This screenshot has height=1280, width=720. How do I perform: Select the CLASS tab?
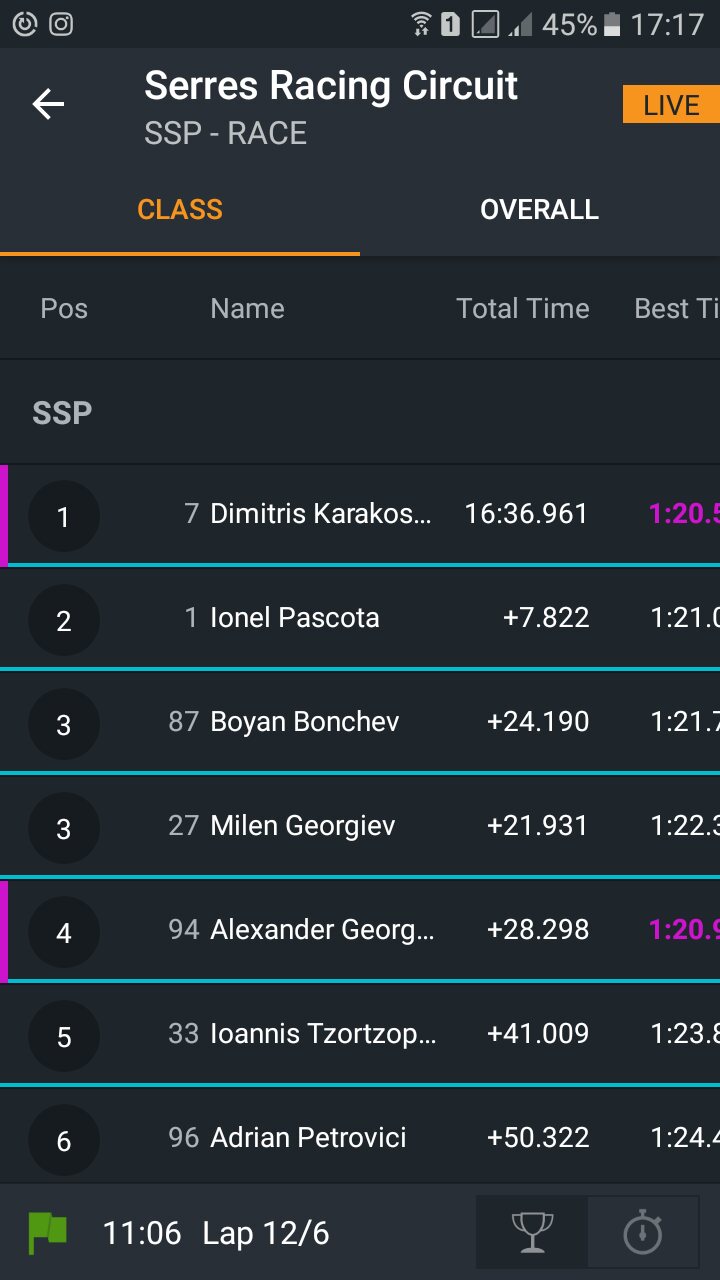coord(180,210)
